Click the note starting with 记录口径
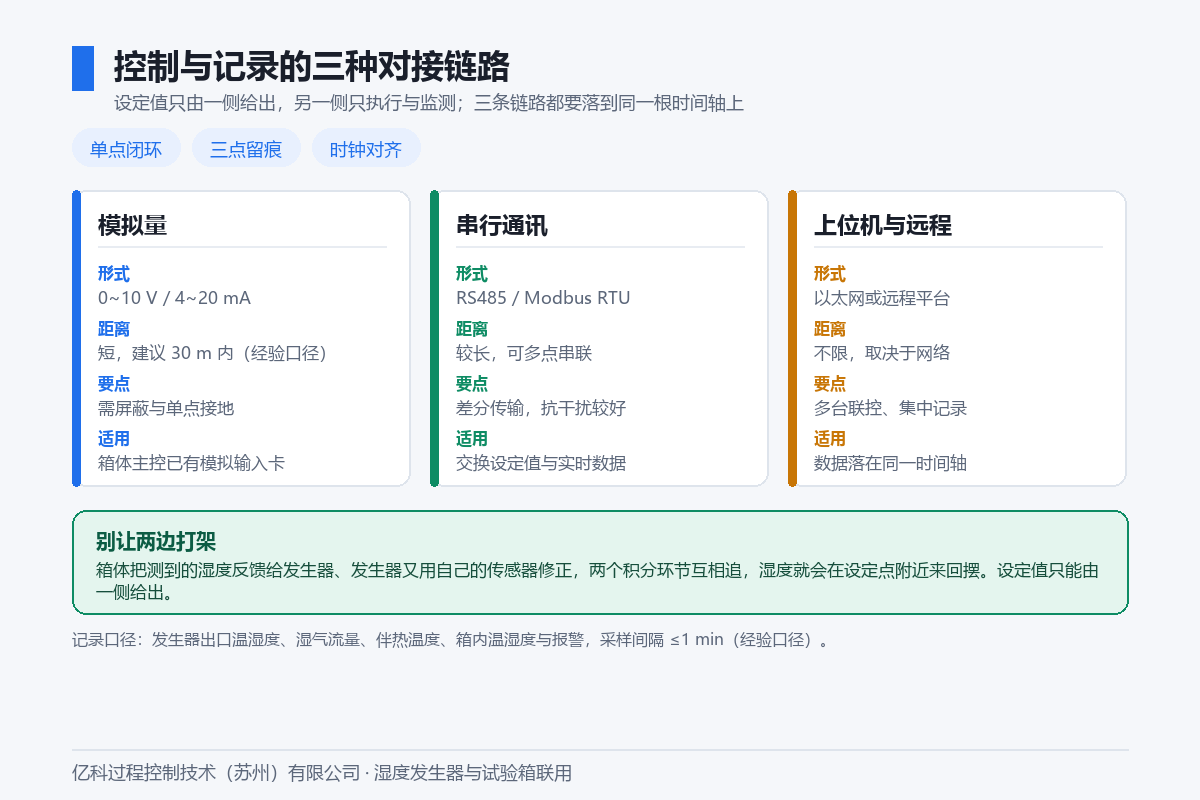This screenshot has width=1200, height=800. click(x=451, y=640)
